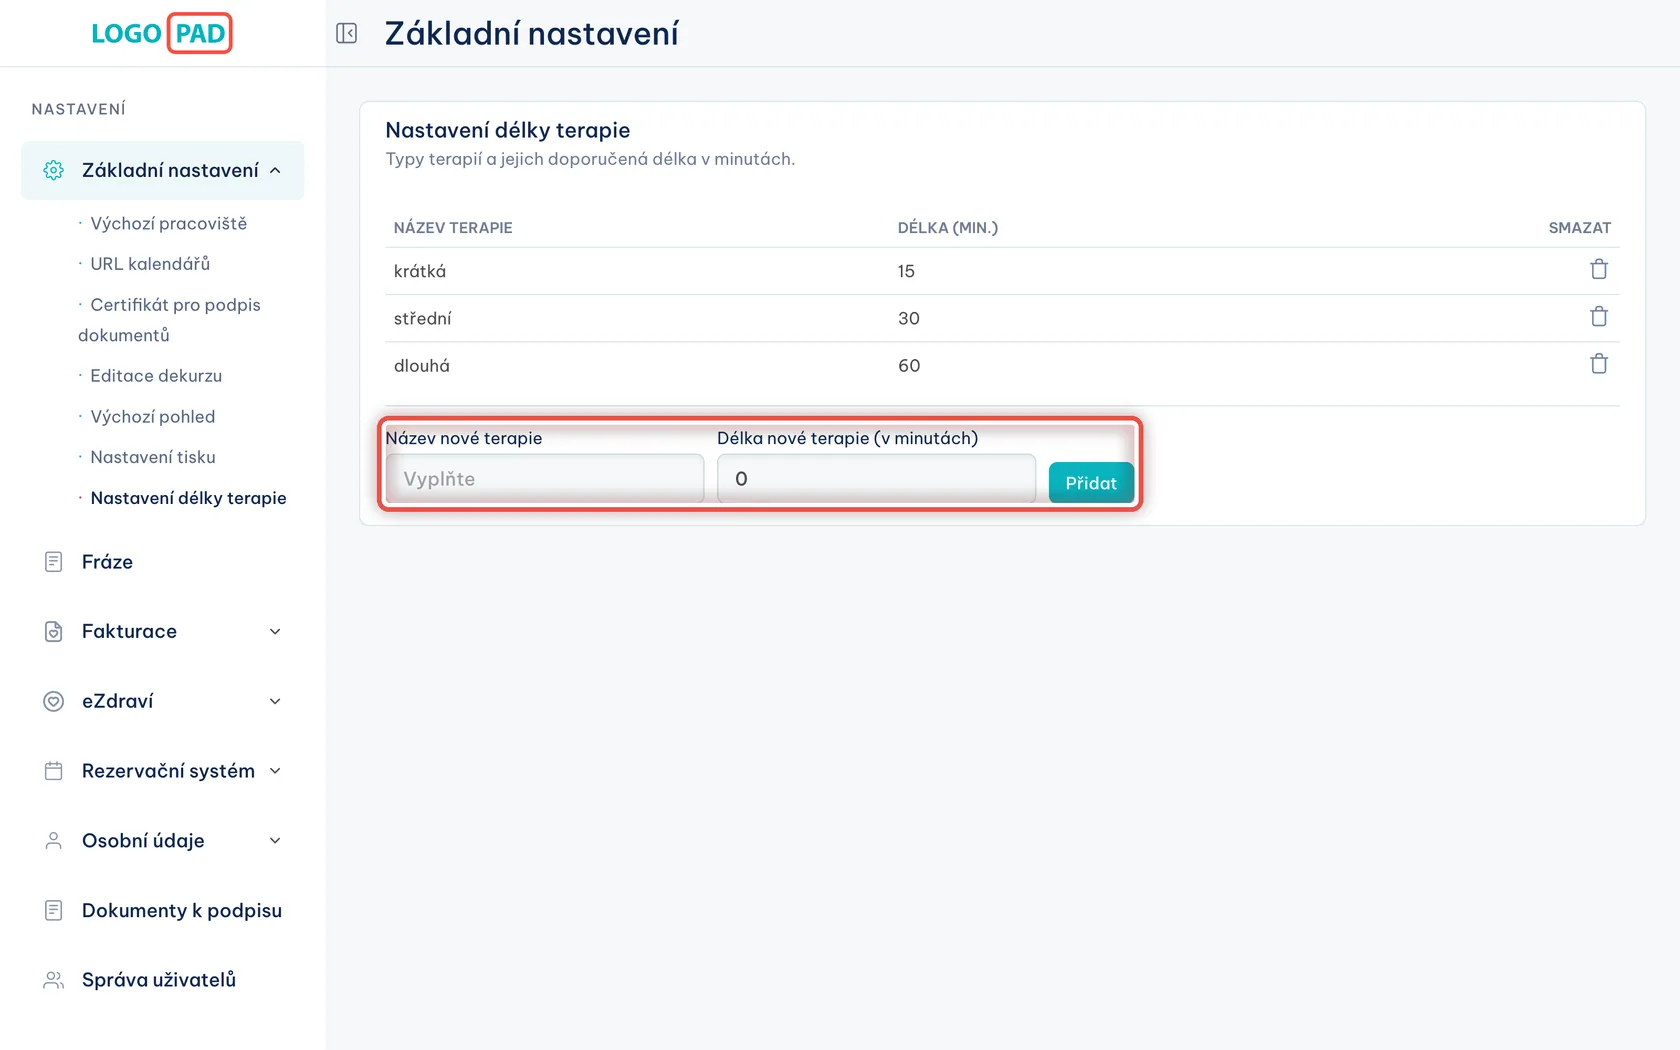Open the Výchozí pracoviště submenu item
Image resolution: width=1680 pixels, height=1050 pixels.
(168, 223)
